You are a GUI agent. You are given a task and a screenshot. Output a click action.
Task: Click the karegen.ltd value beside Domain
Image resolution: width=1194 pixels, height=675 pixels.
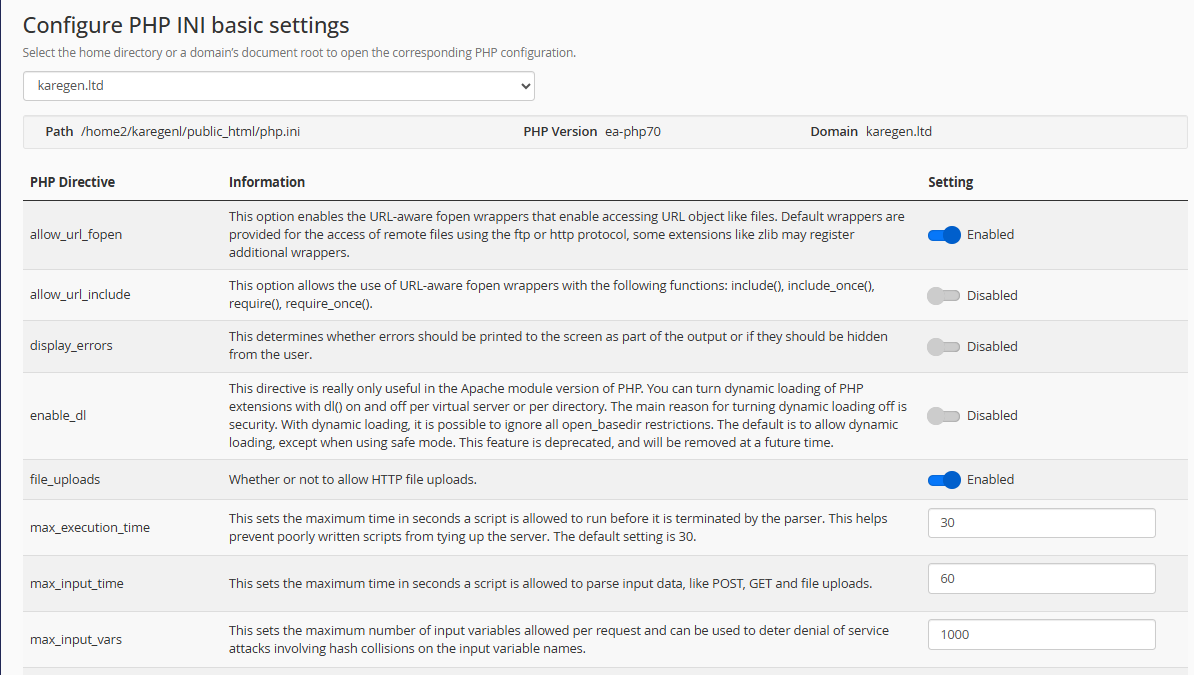click(898, 132)
